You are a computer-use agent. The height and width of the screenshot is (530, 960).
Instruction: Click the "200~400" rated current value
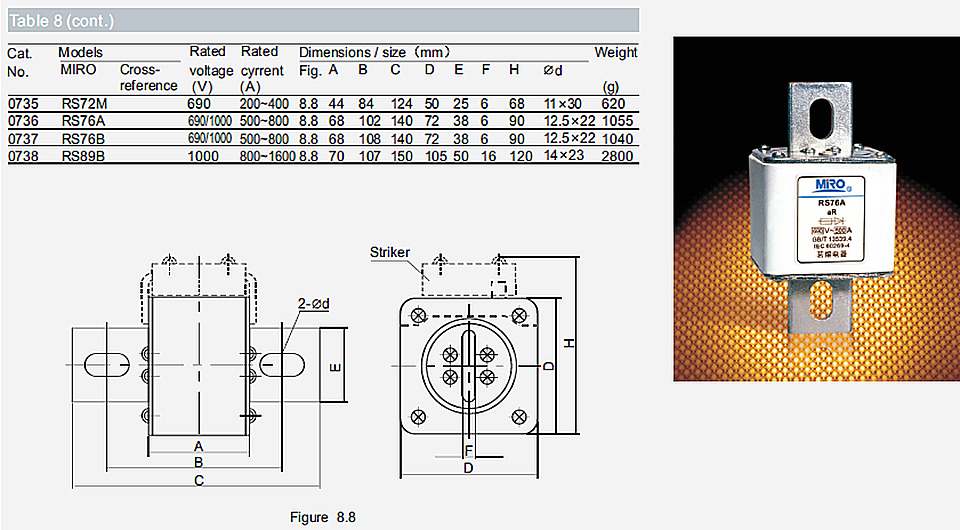[264, 103]
